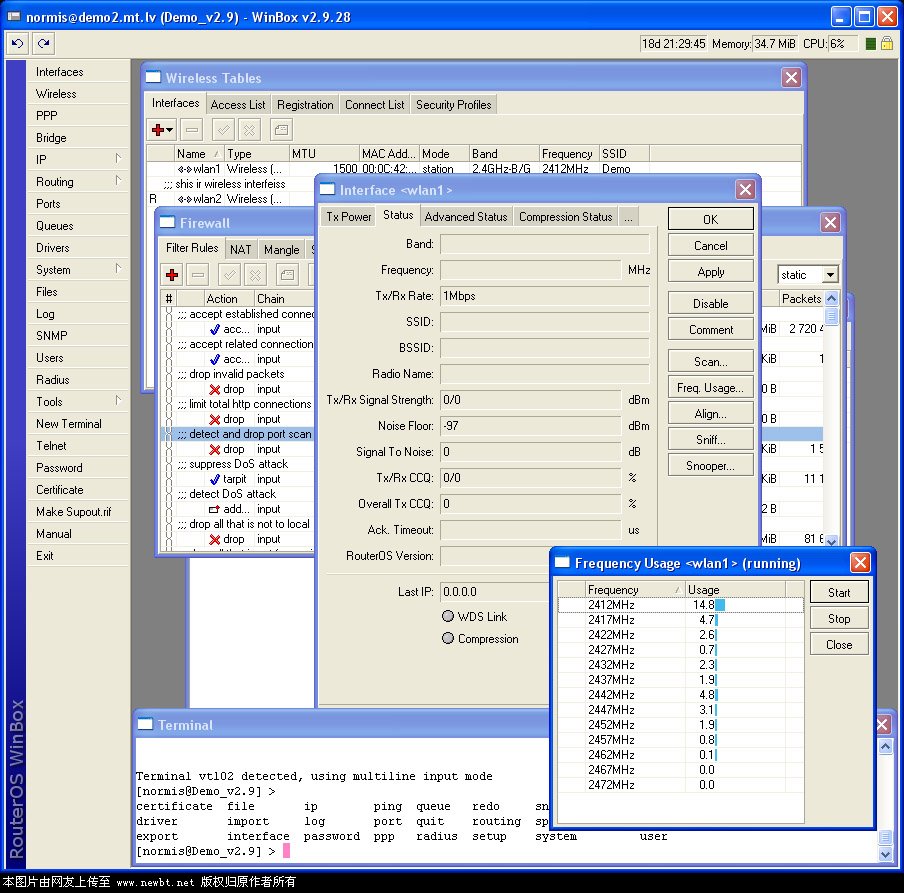Click the Noise Floor field showing -97
The width and height of the screenshot is (904, 893).
(x=530, y=426)
